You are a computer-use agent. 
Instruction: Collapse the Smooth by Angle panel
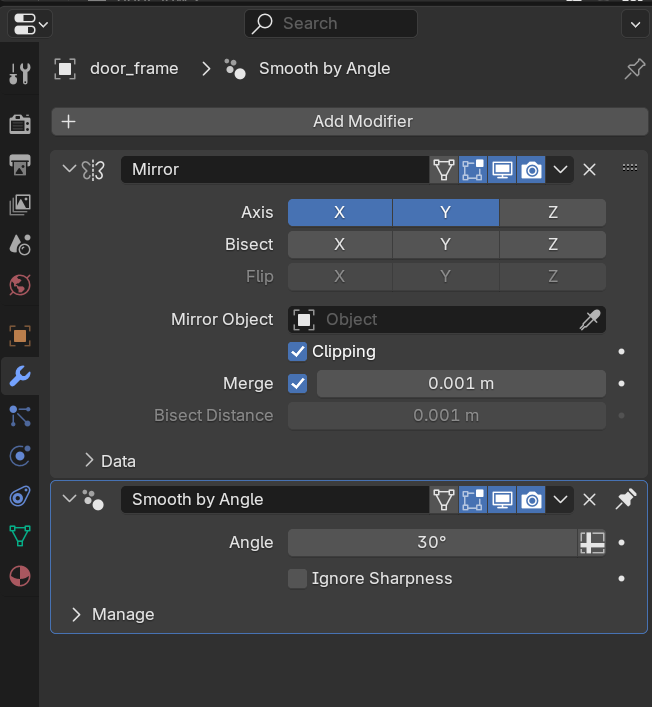pos(69,499)
